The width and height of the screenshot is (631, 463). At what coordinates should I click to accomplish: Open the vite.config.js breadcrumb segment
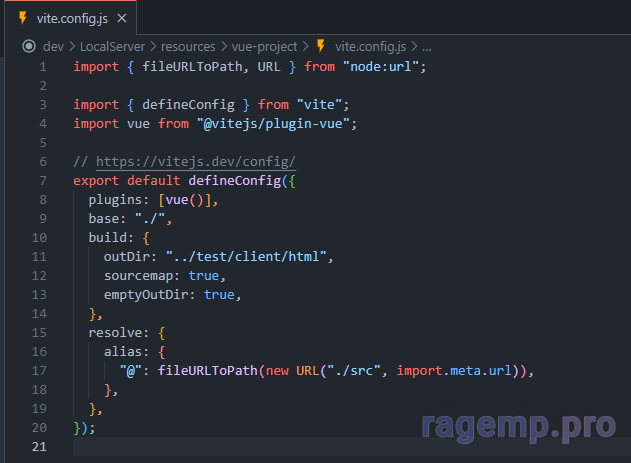[370, 47]
